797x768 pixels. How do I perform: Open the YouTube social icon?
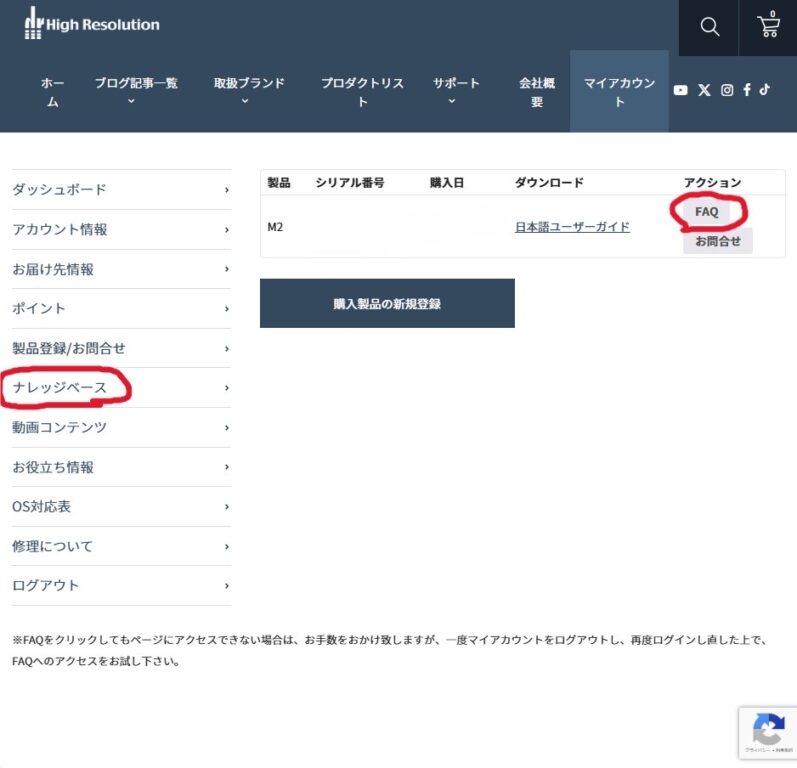click(x=681, y=90)
